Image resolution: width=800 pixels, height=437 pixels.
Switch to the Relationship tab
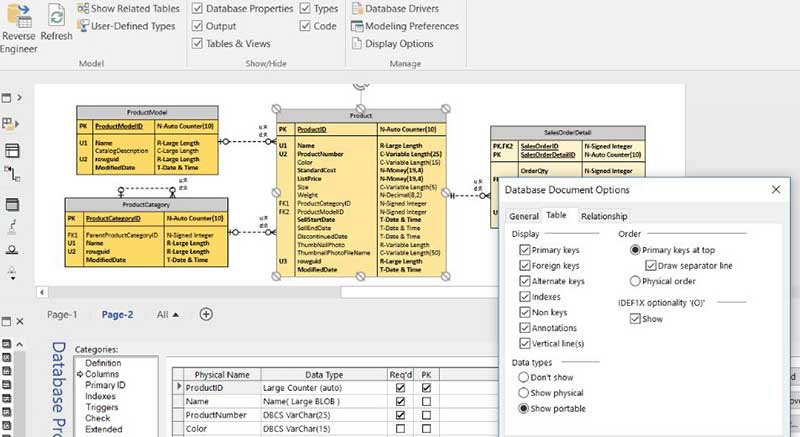604,216
